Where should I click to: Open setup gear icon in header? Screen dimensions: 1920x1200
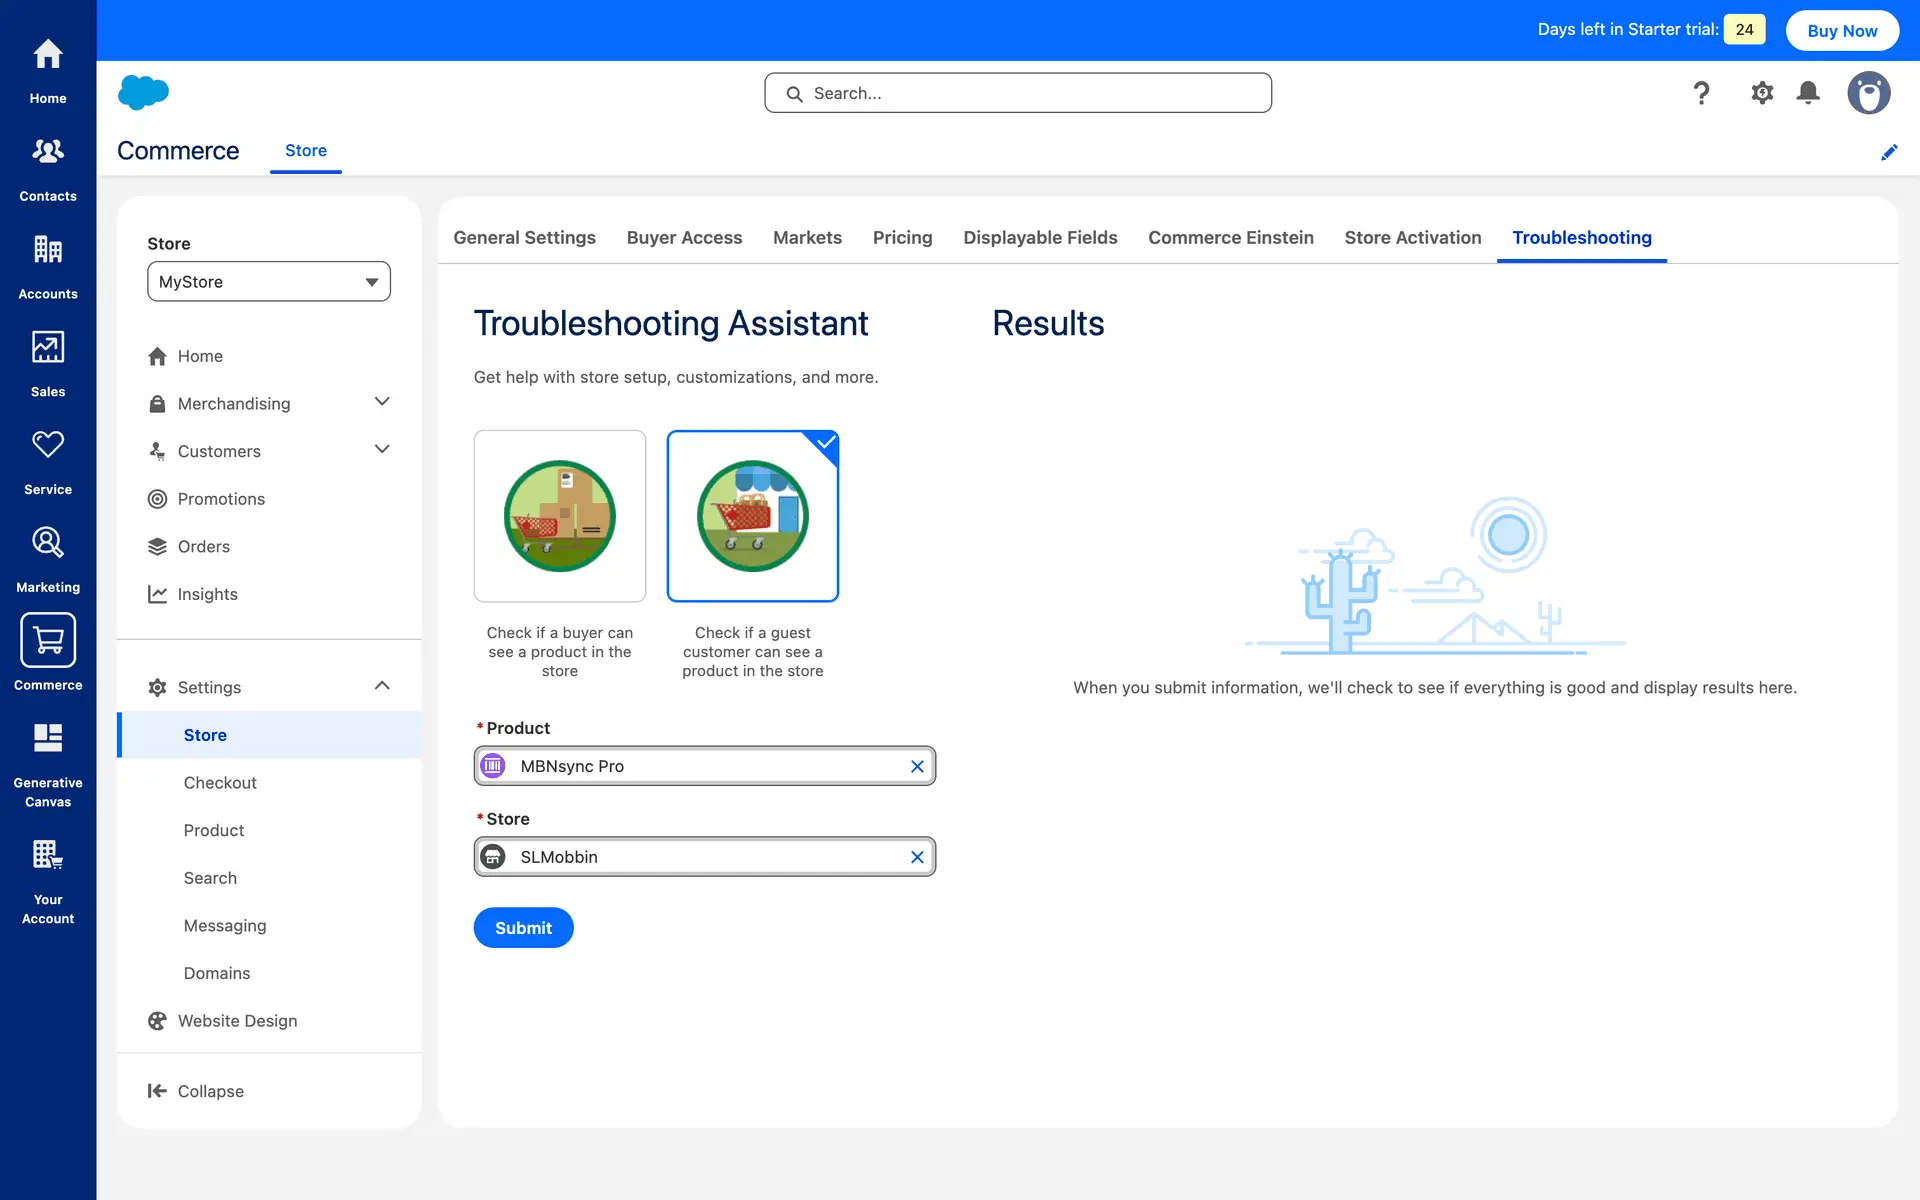[x=1762, y=93]
